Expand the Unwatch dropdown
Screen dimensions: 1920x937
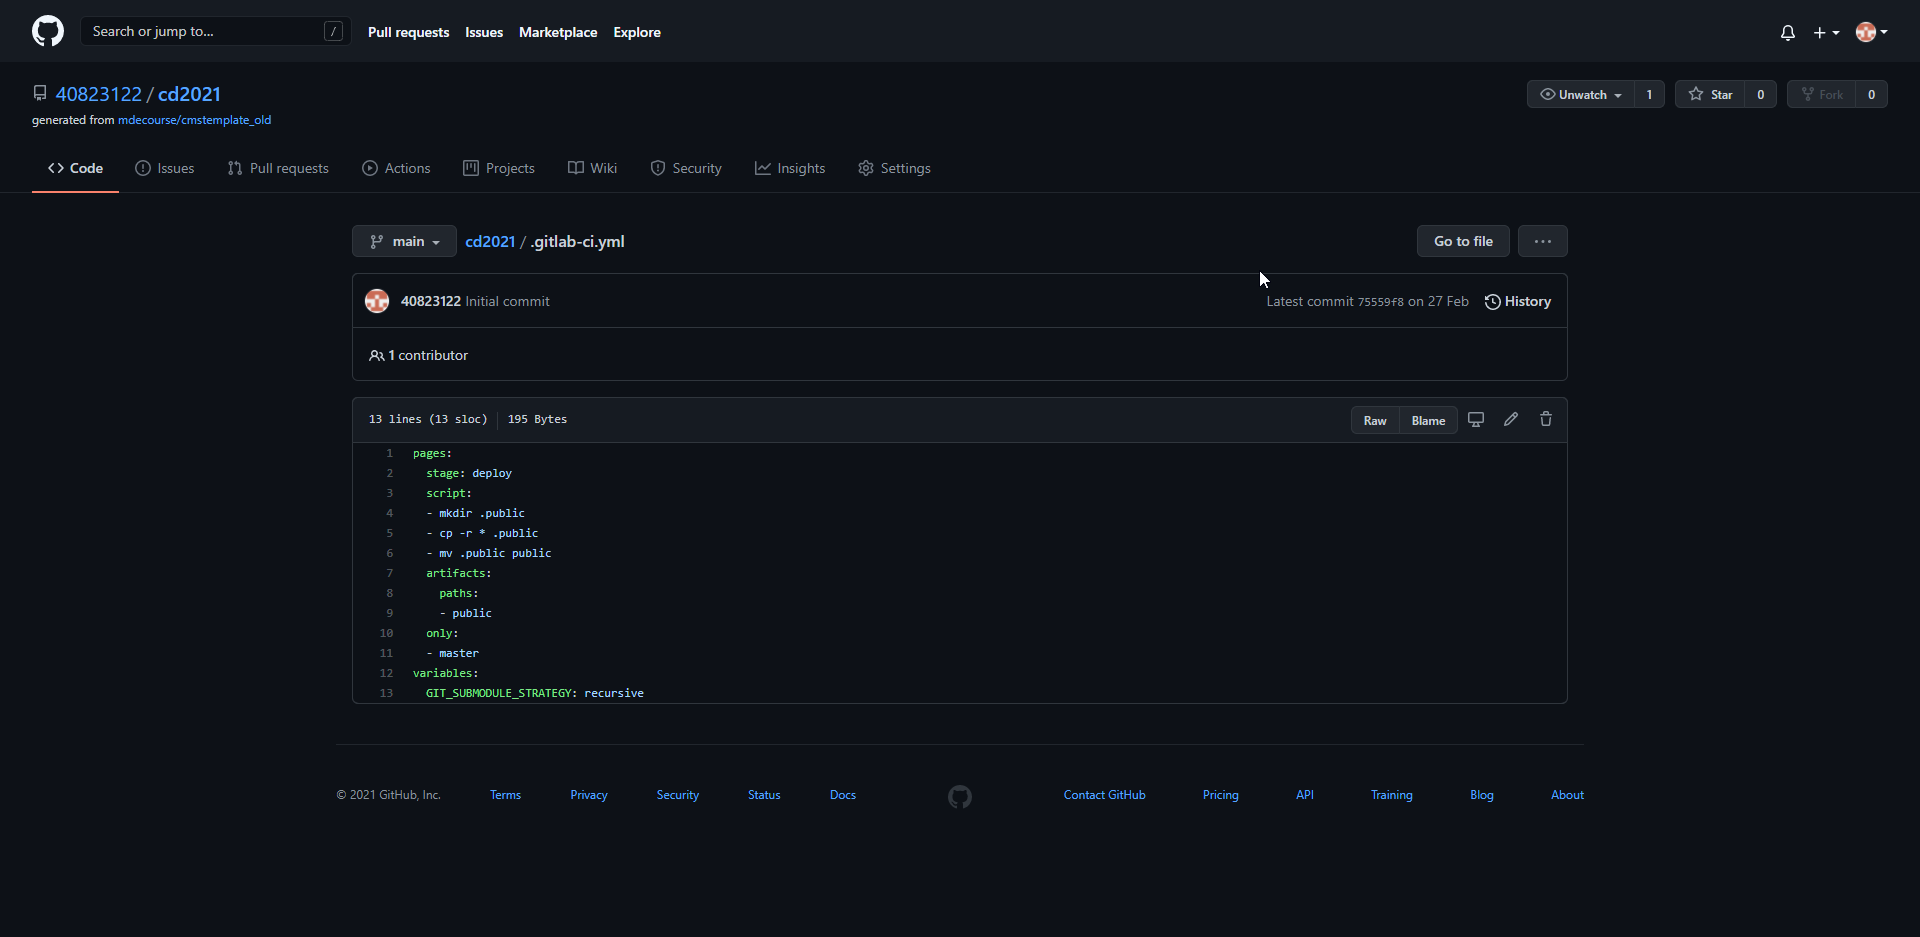pyautogui.click(x=1580, y=94)
